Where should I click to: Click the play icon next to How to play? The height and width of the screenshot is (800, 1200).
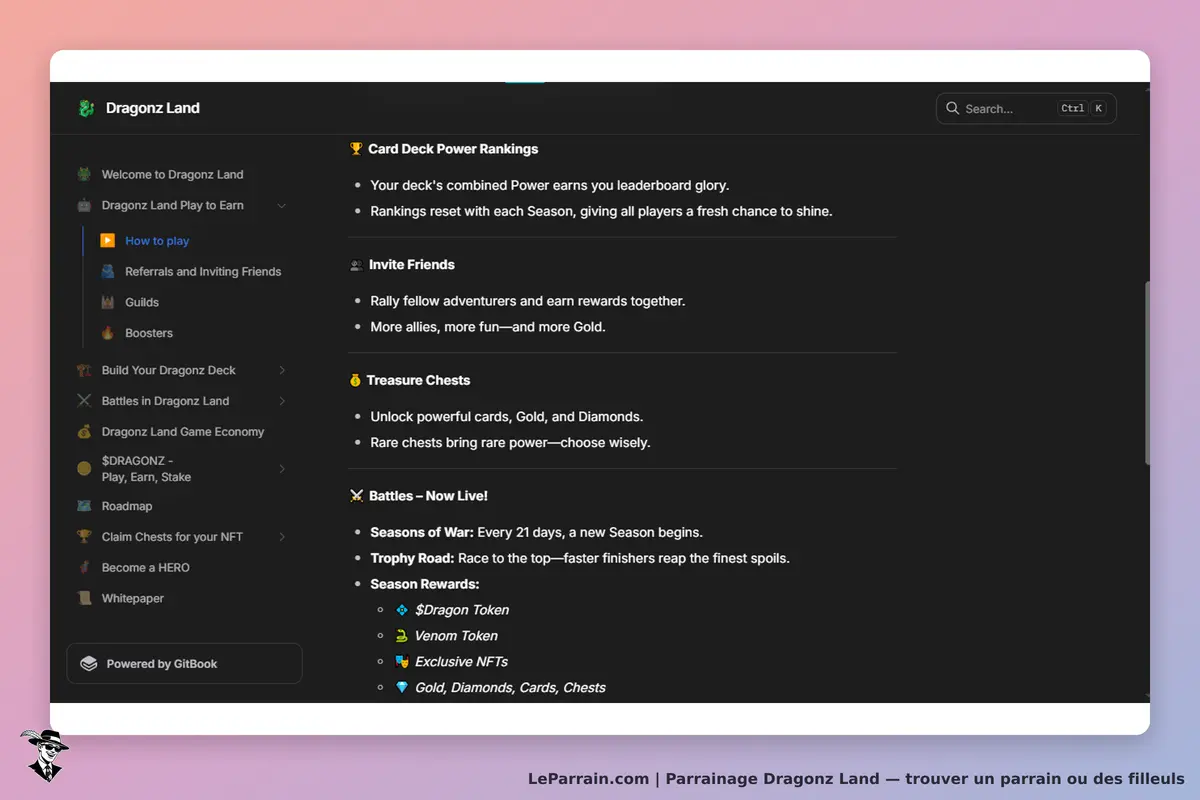(108, 240)
